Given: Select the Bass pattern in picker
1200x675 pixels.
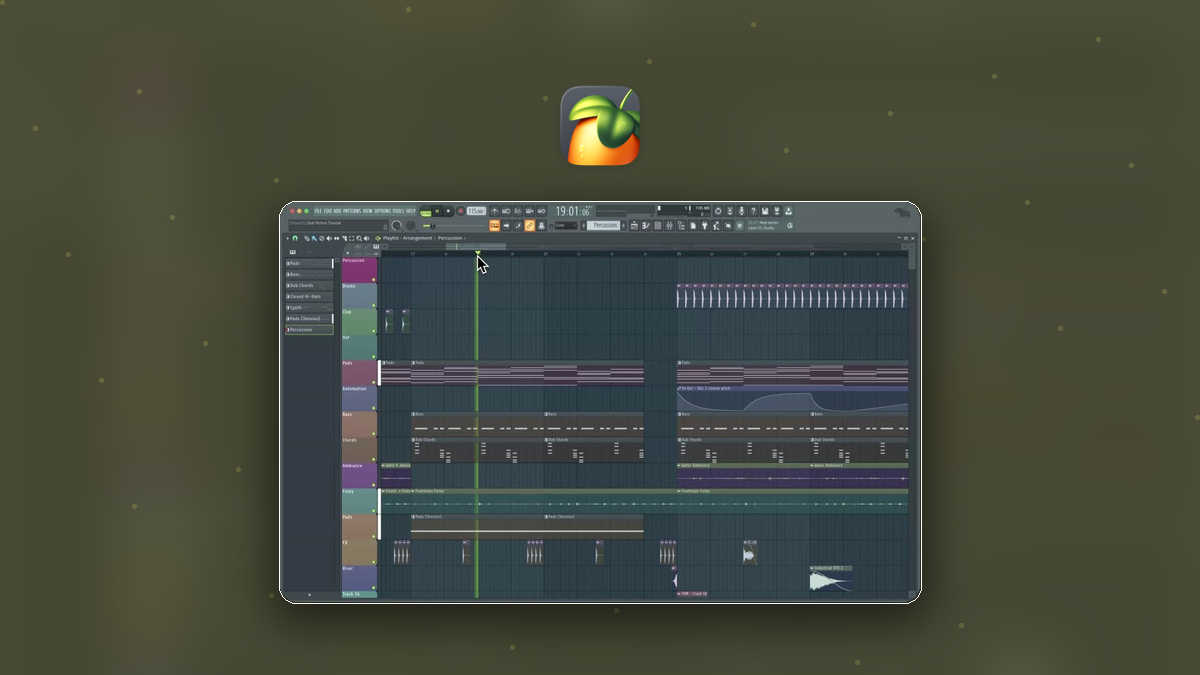Looking at the screenshot, I should 309,274.
